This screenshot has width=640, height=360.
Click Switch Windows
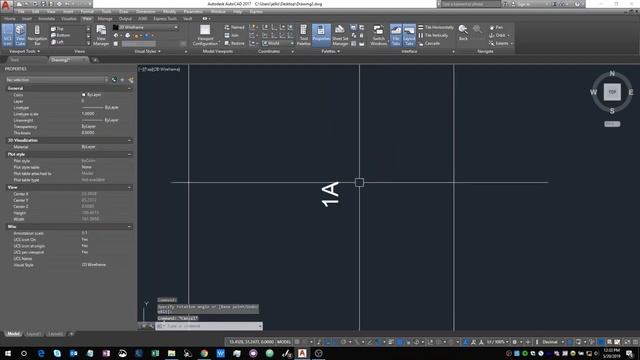click(378, 35)
